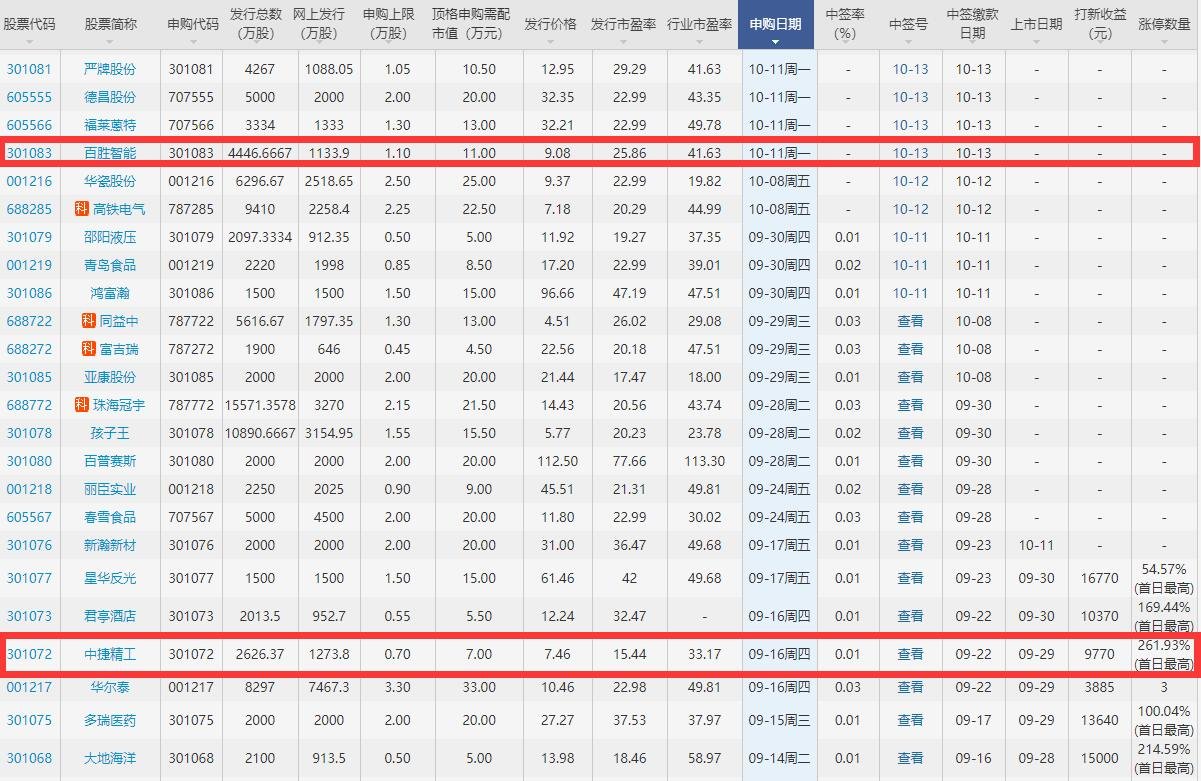Viewport: 1201px width, 781px height.
Task: Sort by 申购上限(万股) column header
Action: point(389,24)
